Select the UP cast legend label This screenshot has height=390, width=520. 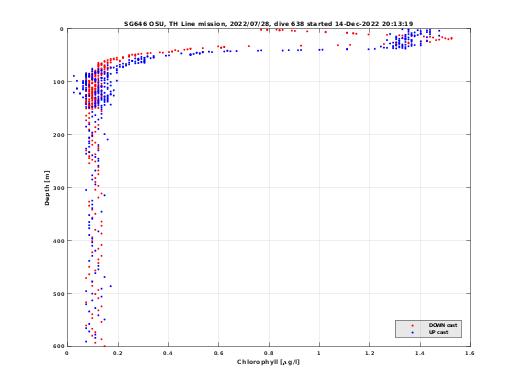pos(438,332)
